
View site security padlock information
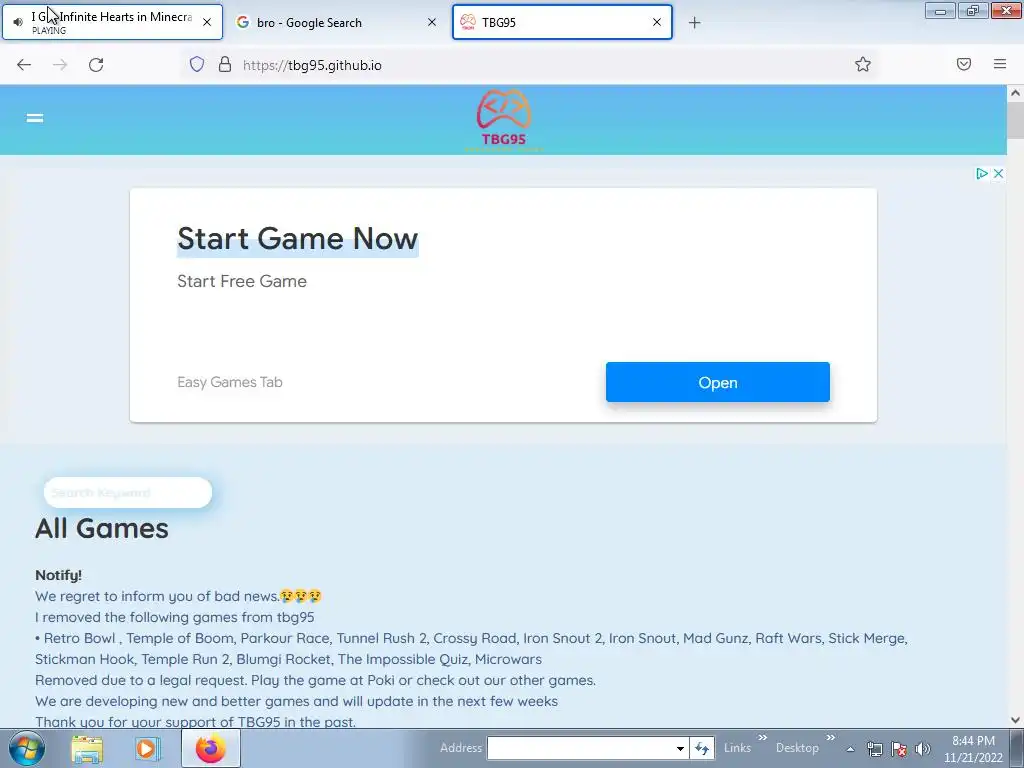pyautogui.click(x=225, y=65)
